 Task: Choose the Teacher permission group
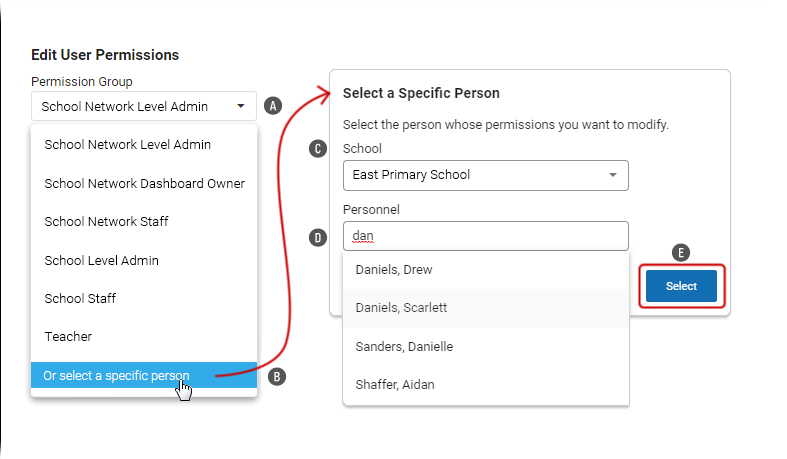(144, 337)
